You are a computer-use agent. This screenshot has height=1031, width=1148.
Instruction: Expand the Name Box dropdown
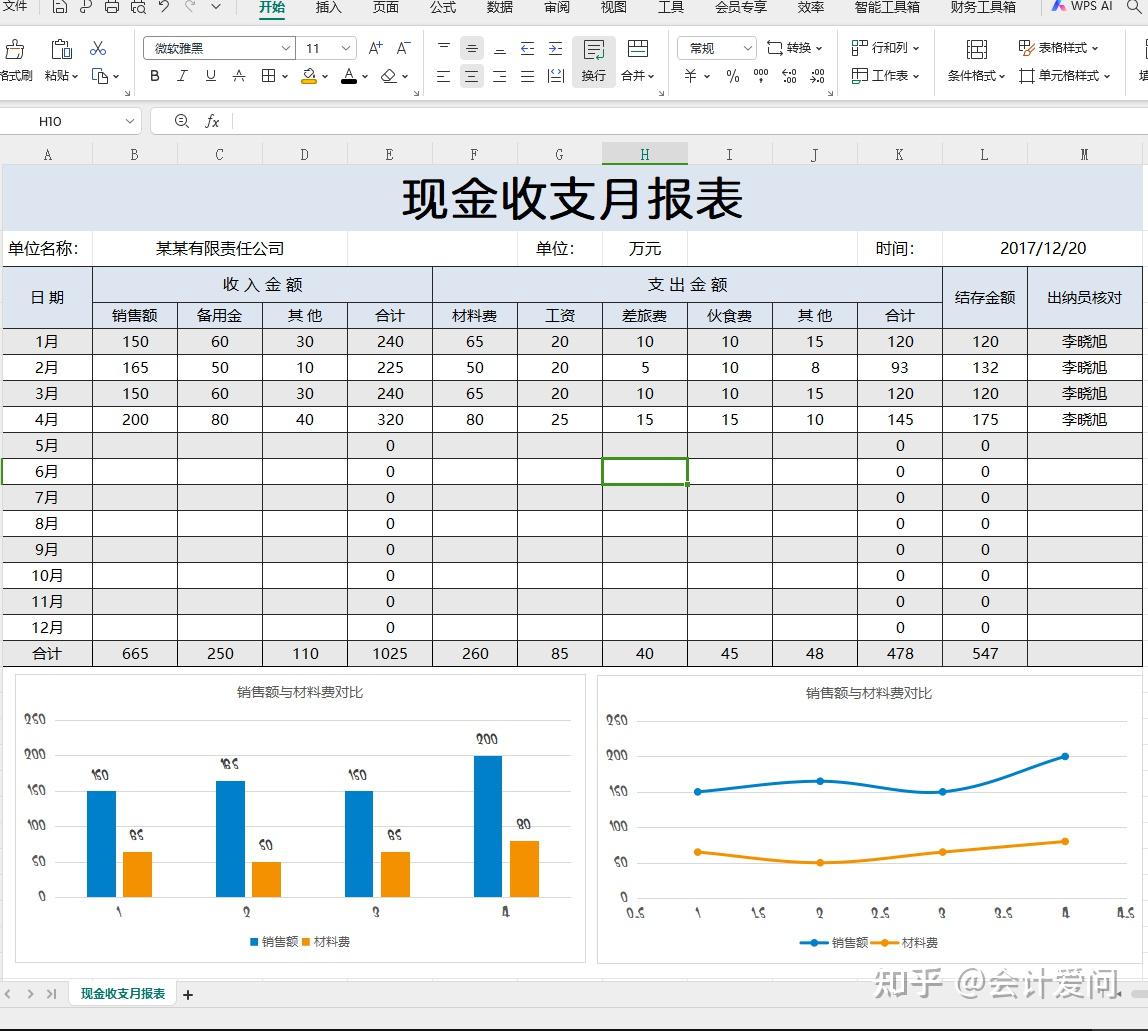coord(130,121)
